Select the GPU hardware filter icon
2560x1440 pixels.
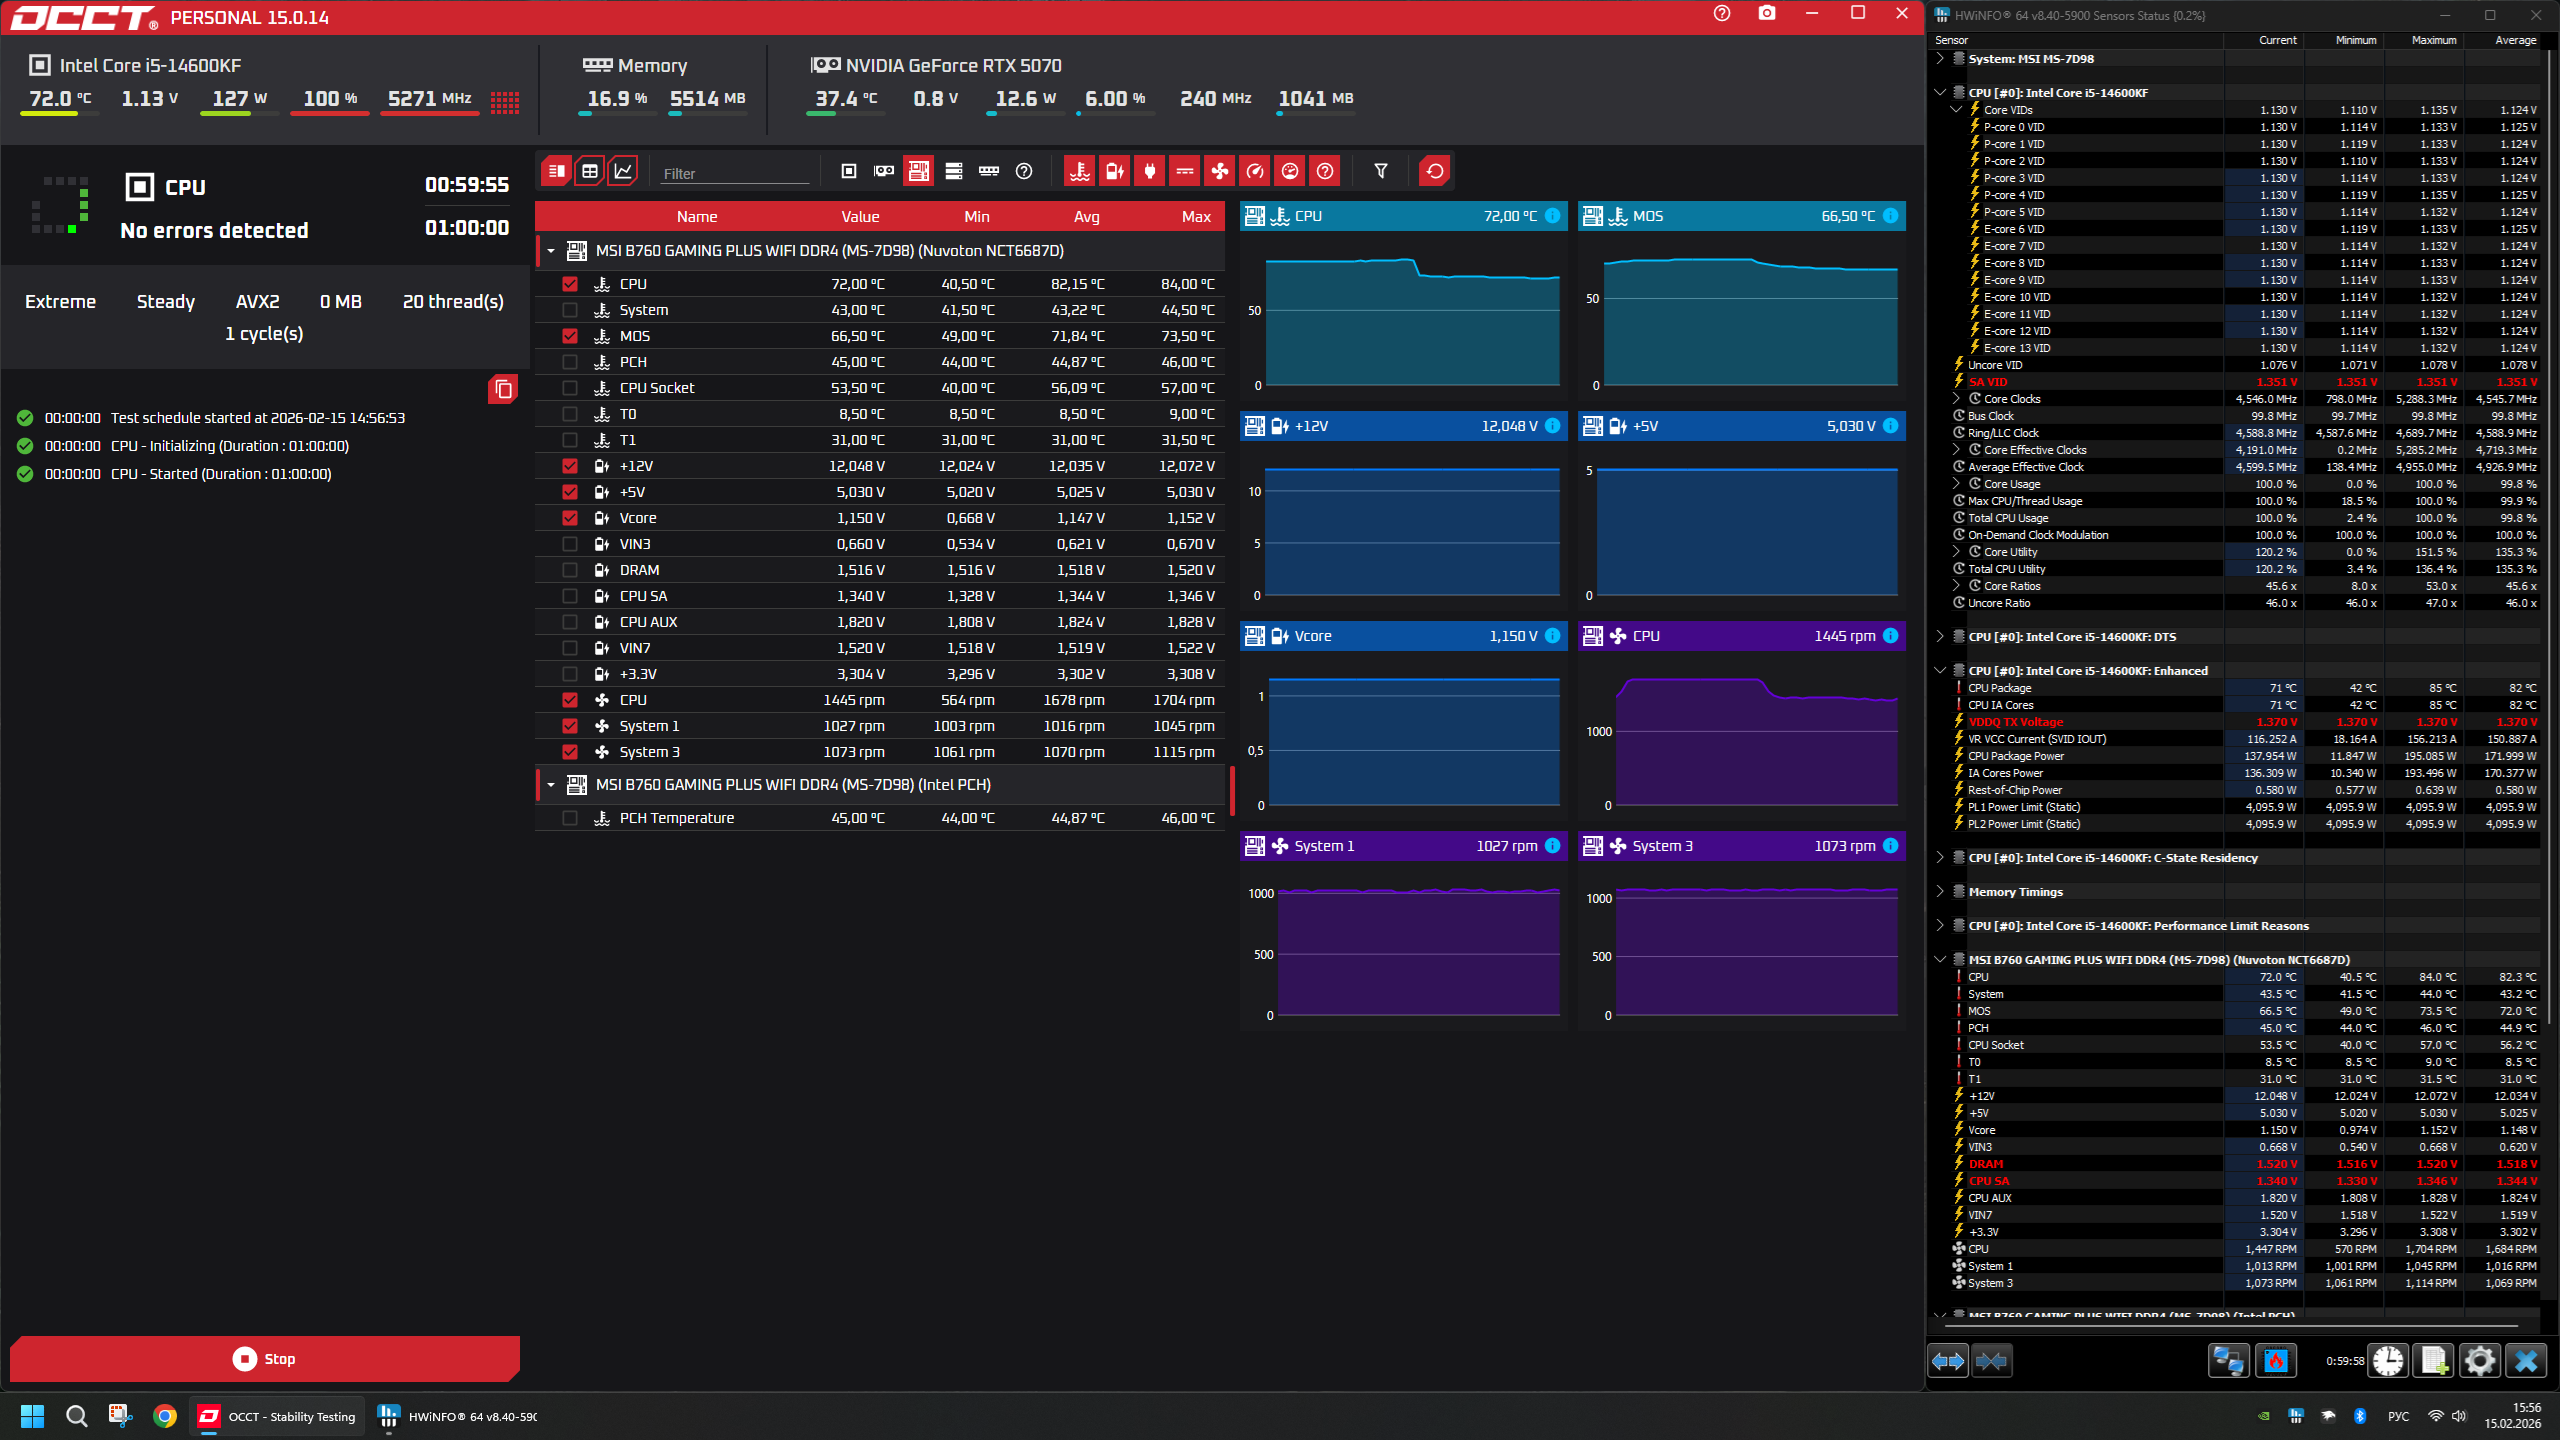[884, 171]
